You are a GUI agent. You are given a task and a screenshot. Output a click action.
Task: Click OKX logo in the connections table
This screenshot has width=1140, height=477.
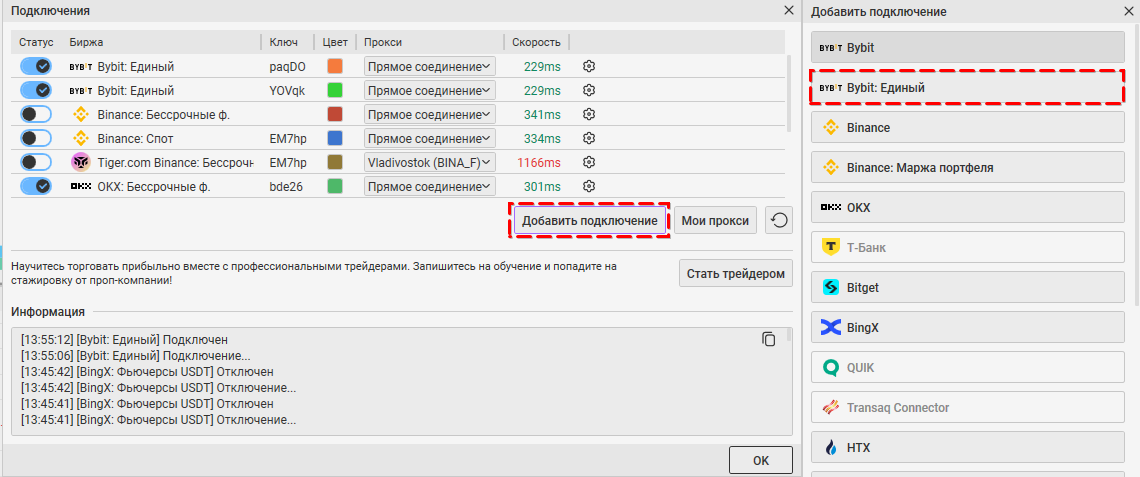point(80,186)
